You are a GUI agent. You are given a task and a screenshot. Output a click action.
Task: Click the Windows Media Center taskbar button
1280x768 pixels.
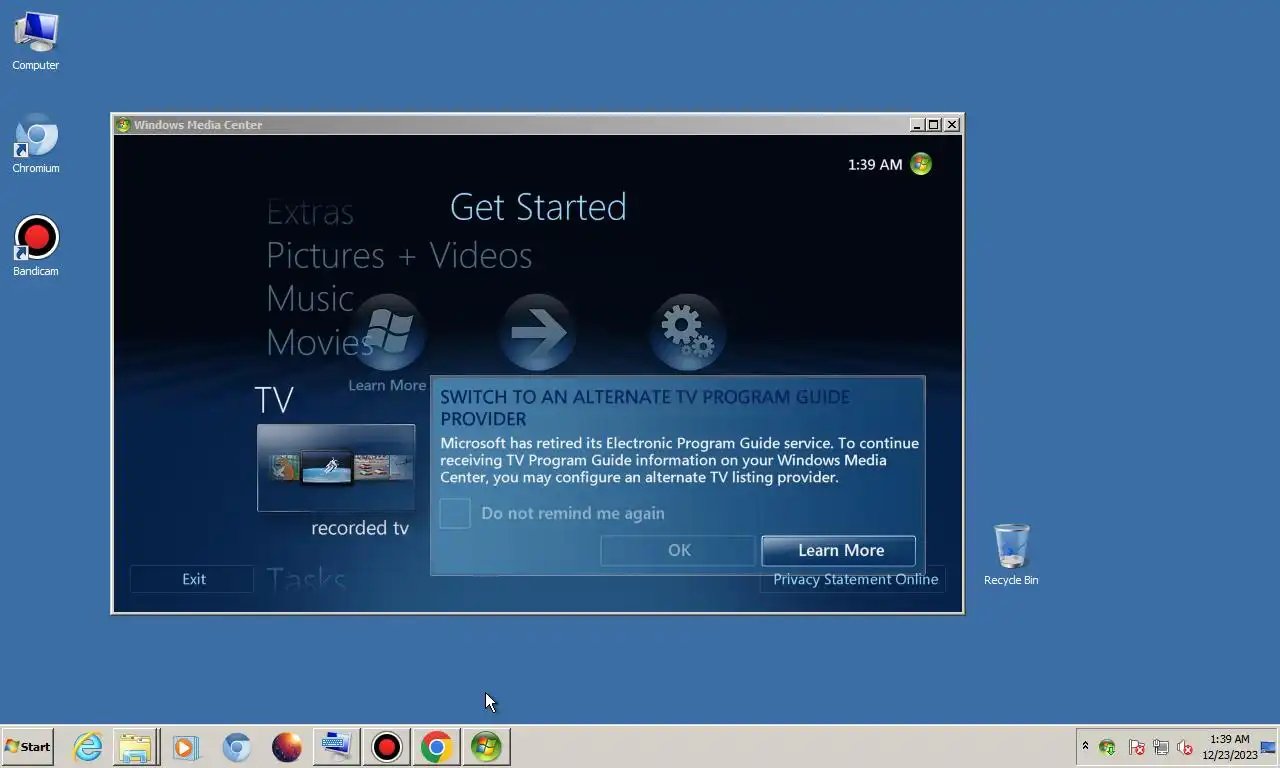click(x=486, y=747)
